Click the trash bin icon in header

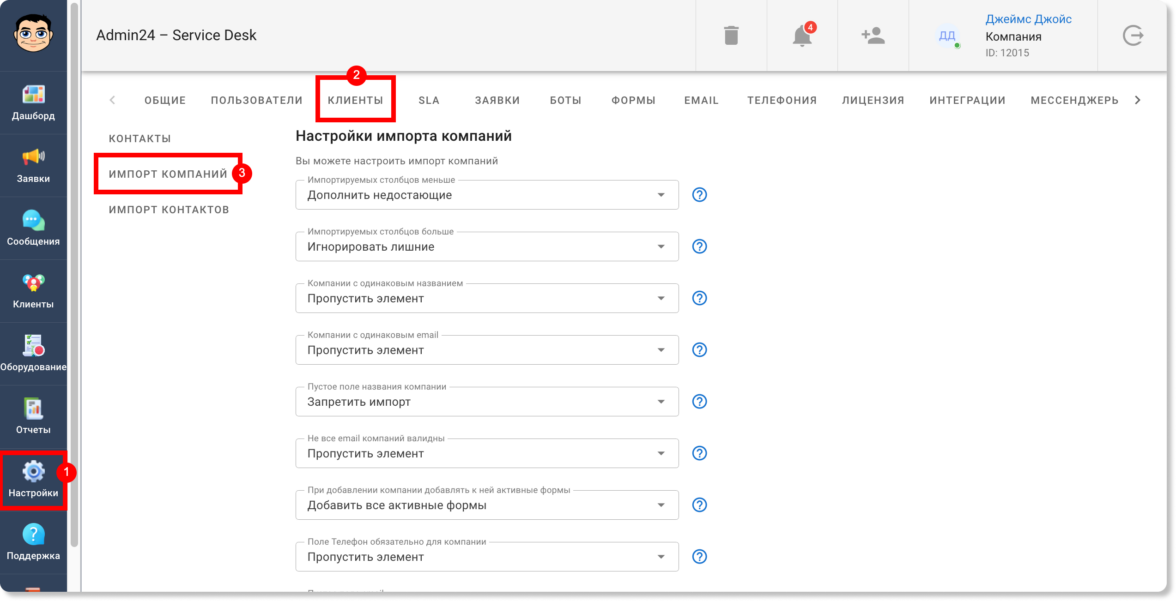[x=731, y=35]
